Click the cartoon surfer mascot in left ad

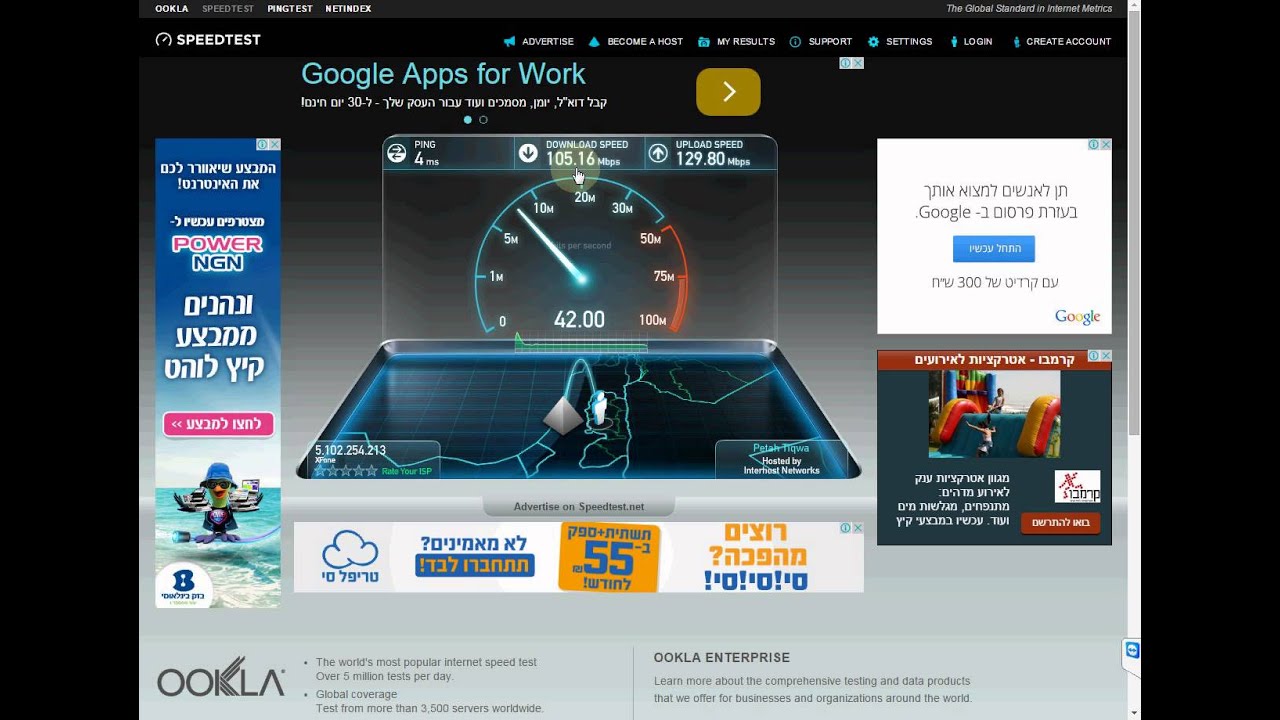(x=218, y=505)
